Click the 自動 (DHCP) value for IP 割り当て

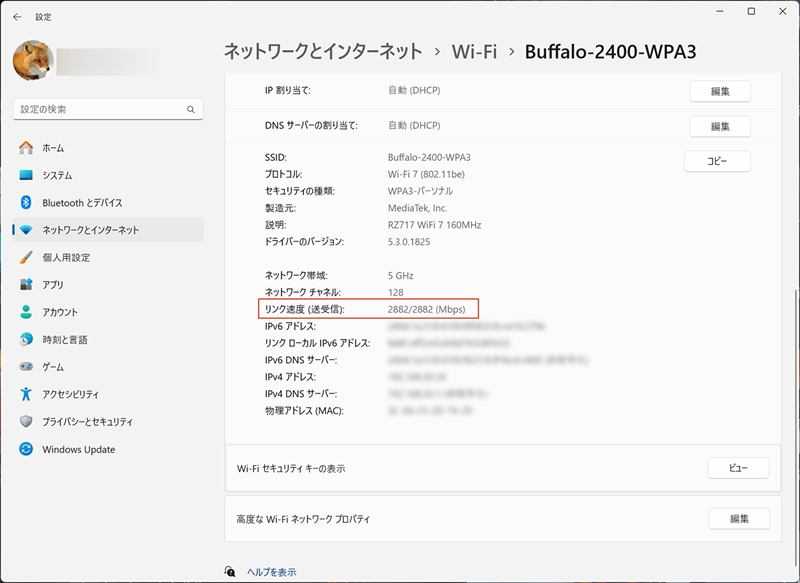click(x=414, y=90)
